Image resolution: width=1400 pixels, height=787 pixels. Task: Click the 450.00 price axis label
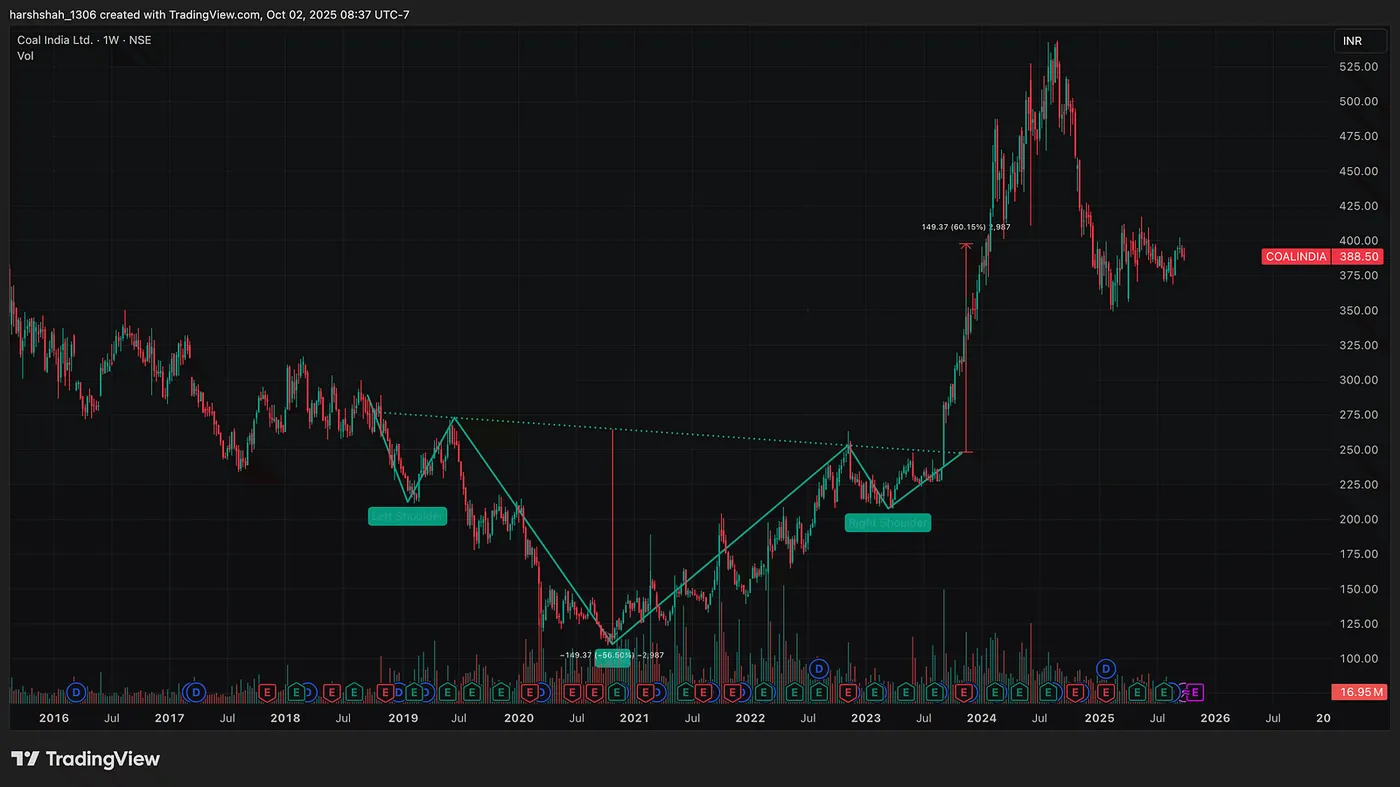1357,171
